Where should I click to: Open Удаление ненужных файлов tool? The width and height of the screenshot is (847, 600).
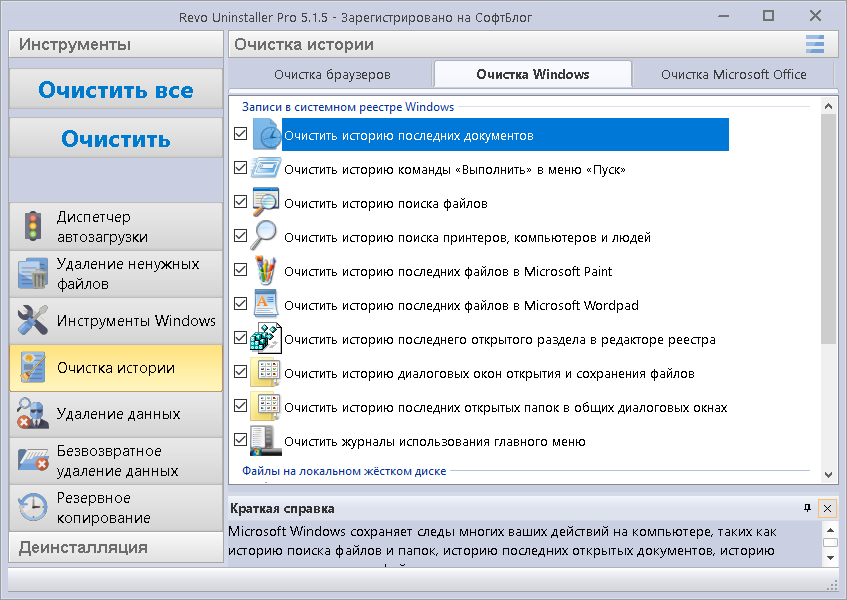pyautogui.click(x=116, y=274)
